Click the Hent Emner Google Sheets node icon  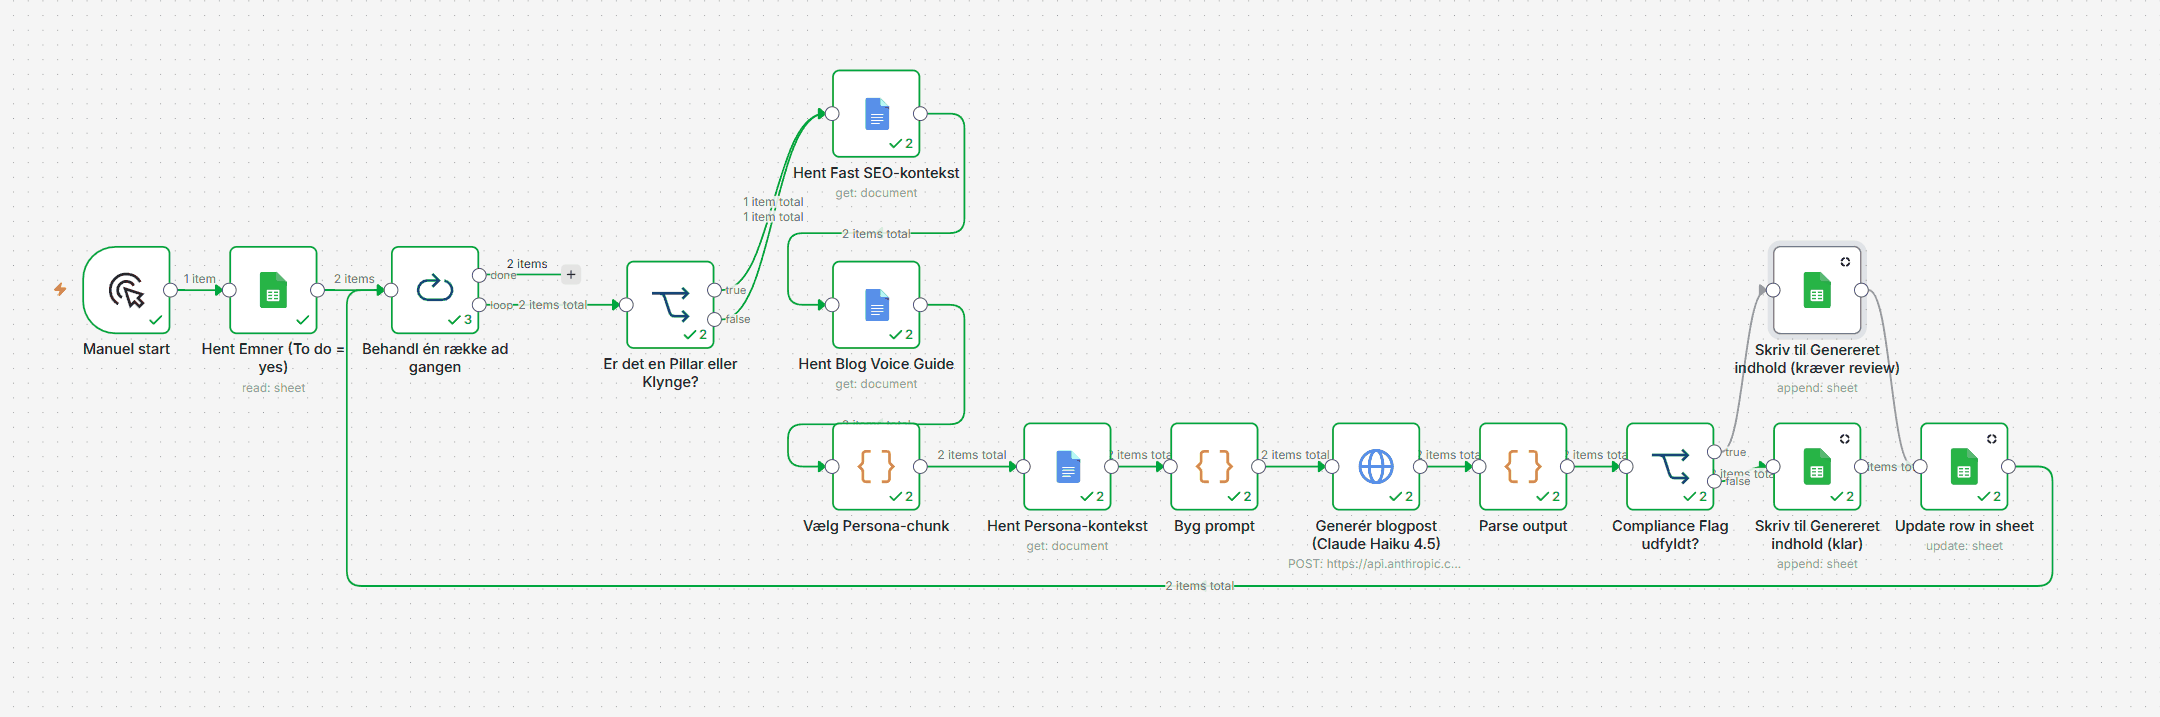pos(273,290)
